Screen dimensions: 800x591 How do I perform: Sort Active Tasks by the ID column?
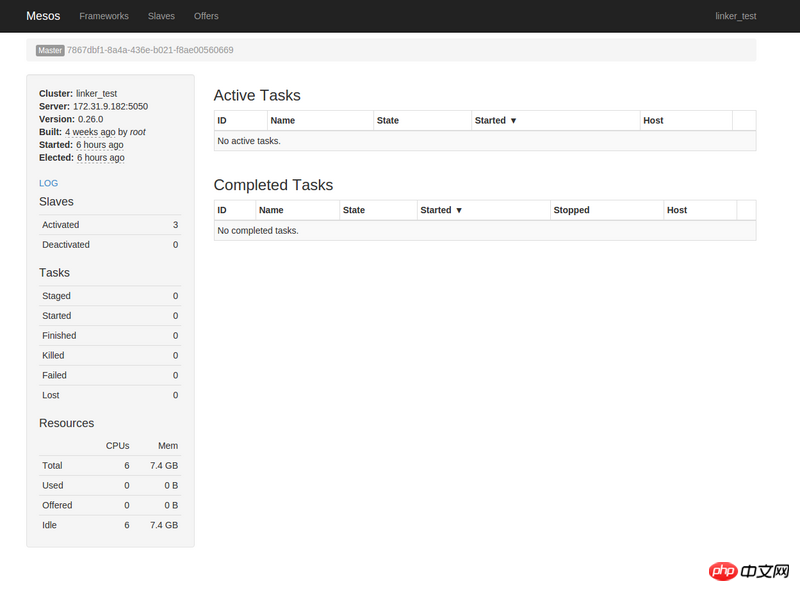222,120
